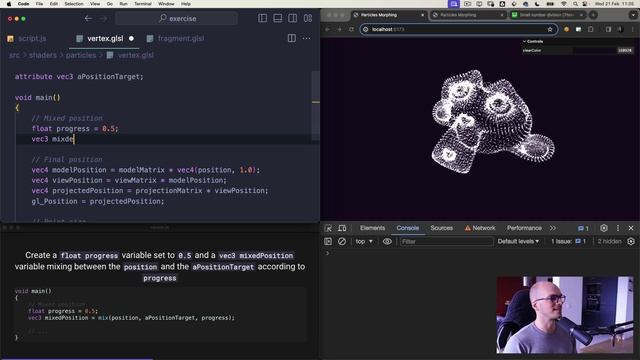640x360 pixels.
Task: Click the vertex.glsl breadcrumb segment
Action: 130,55
